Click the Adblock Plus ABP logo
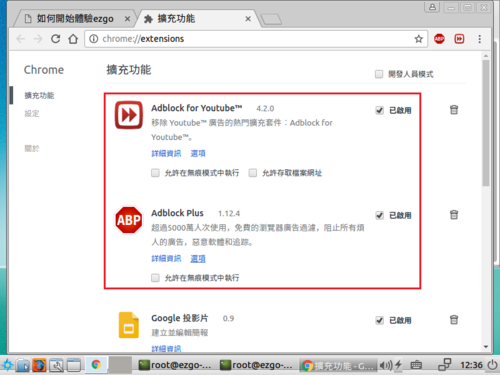 (129, 220)
